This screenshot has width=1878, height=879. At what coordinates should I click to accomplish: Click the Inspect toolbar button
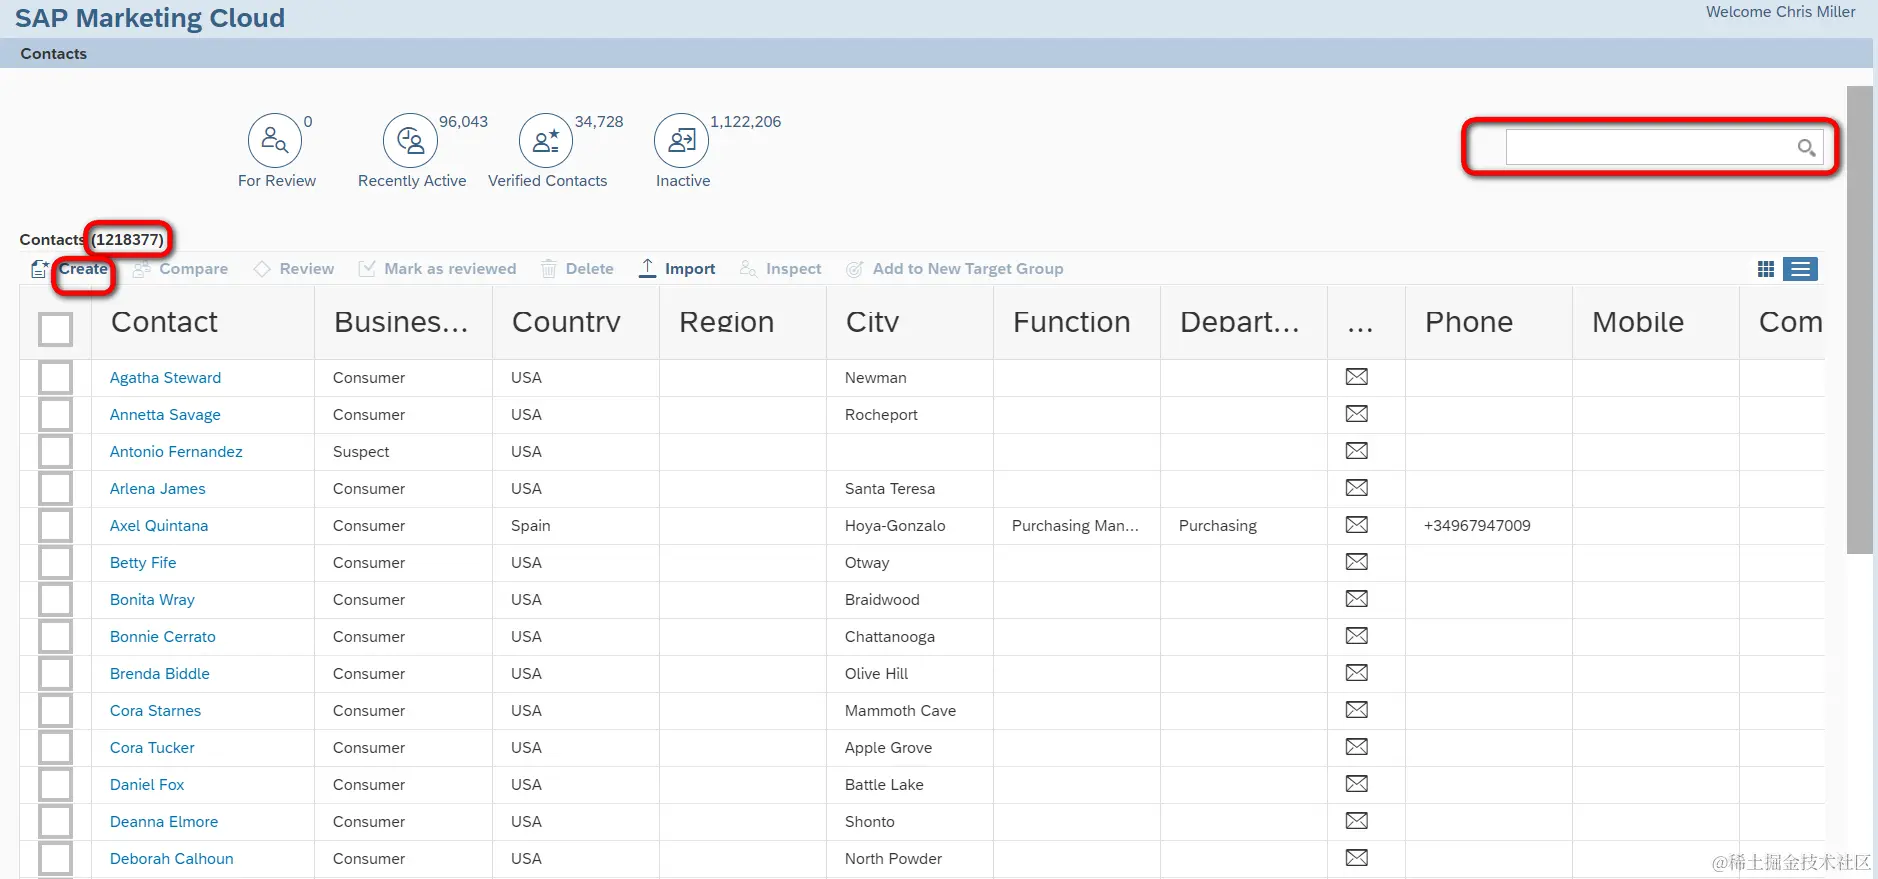[x=780, y=269]
